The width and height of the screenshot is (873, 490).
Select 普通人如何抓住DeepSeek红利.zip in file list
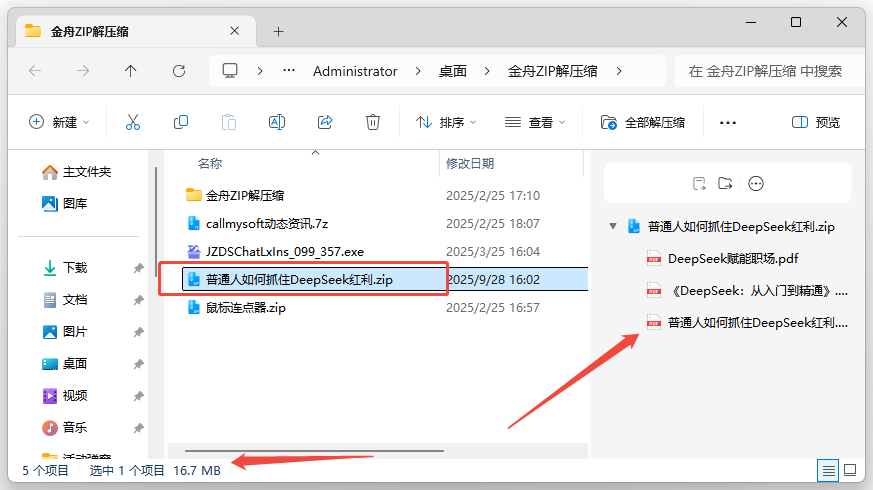point(385,280)
